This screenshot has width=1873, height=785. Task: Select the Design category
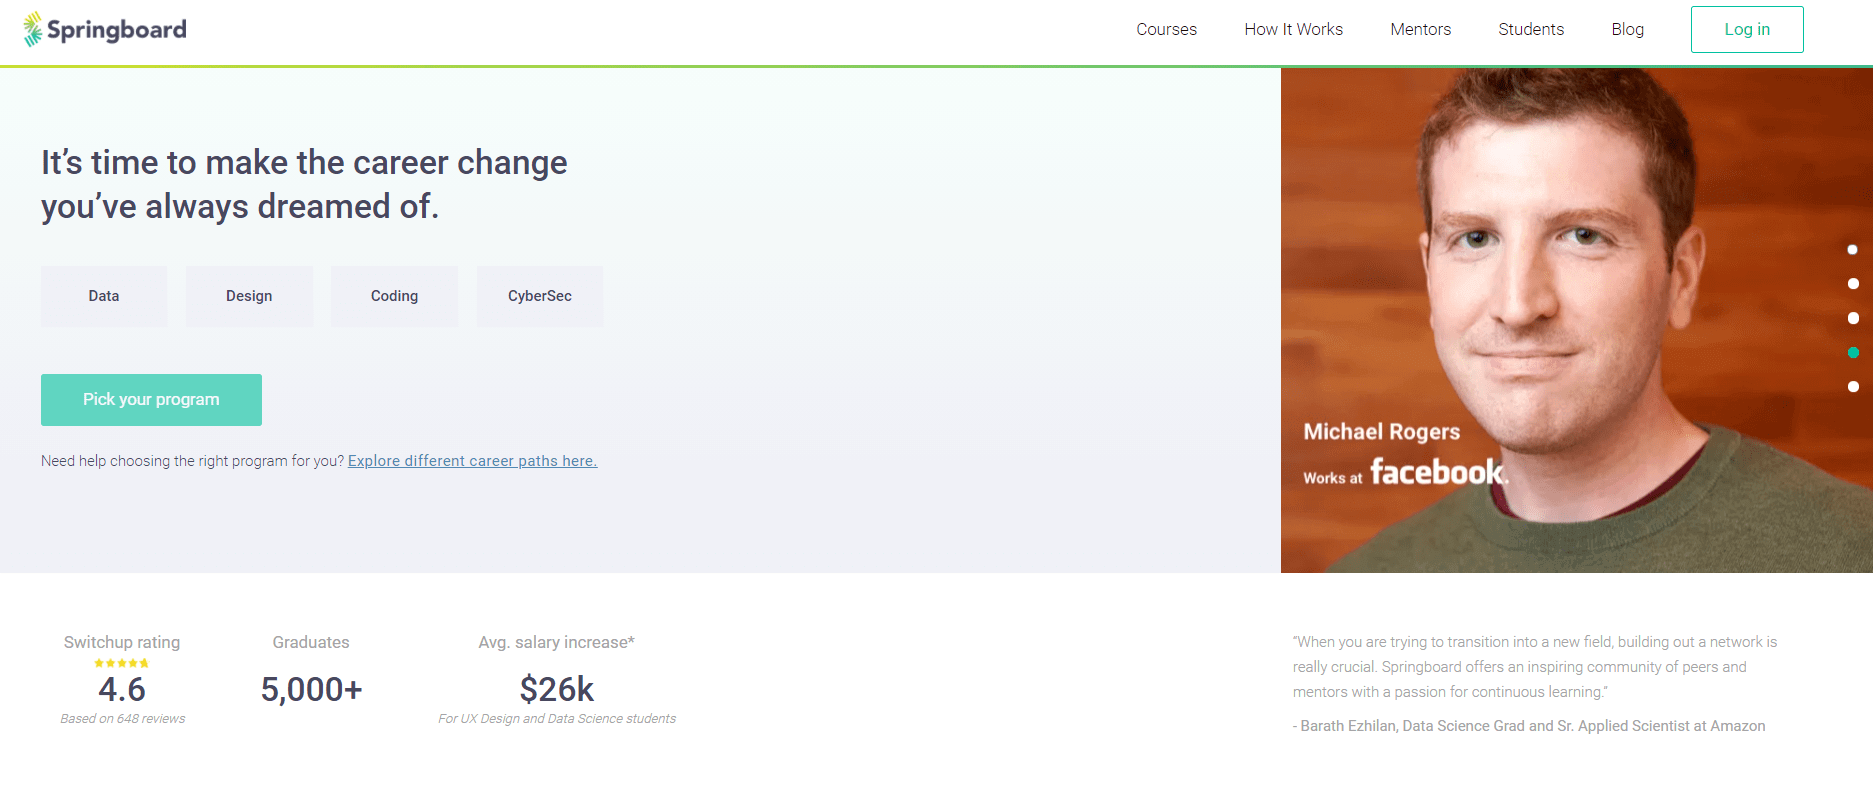pos(249,296)
